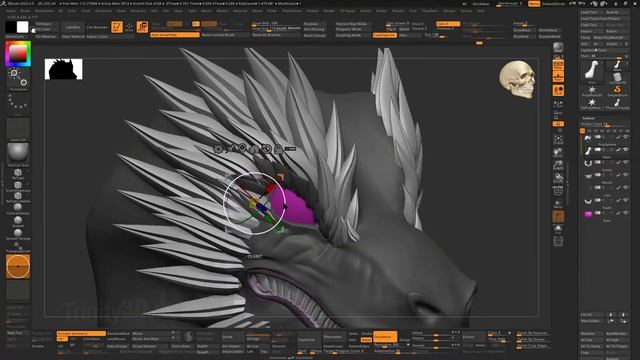Screen dimensions: 640x360
Task: Click the black silhouette preview thumbnail
Action: click(64, 69)
